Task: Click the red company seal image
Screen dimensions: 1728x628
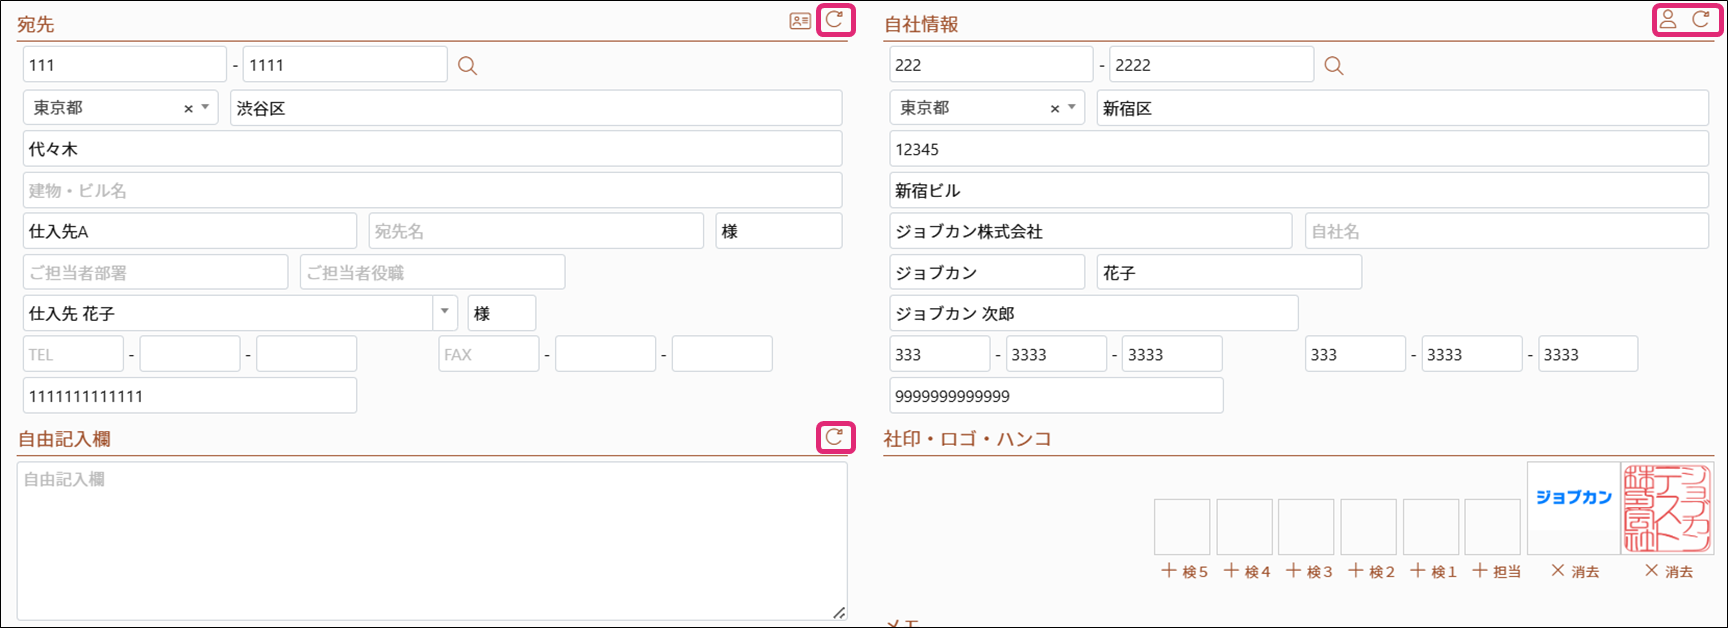Action: pos(1666,508)
